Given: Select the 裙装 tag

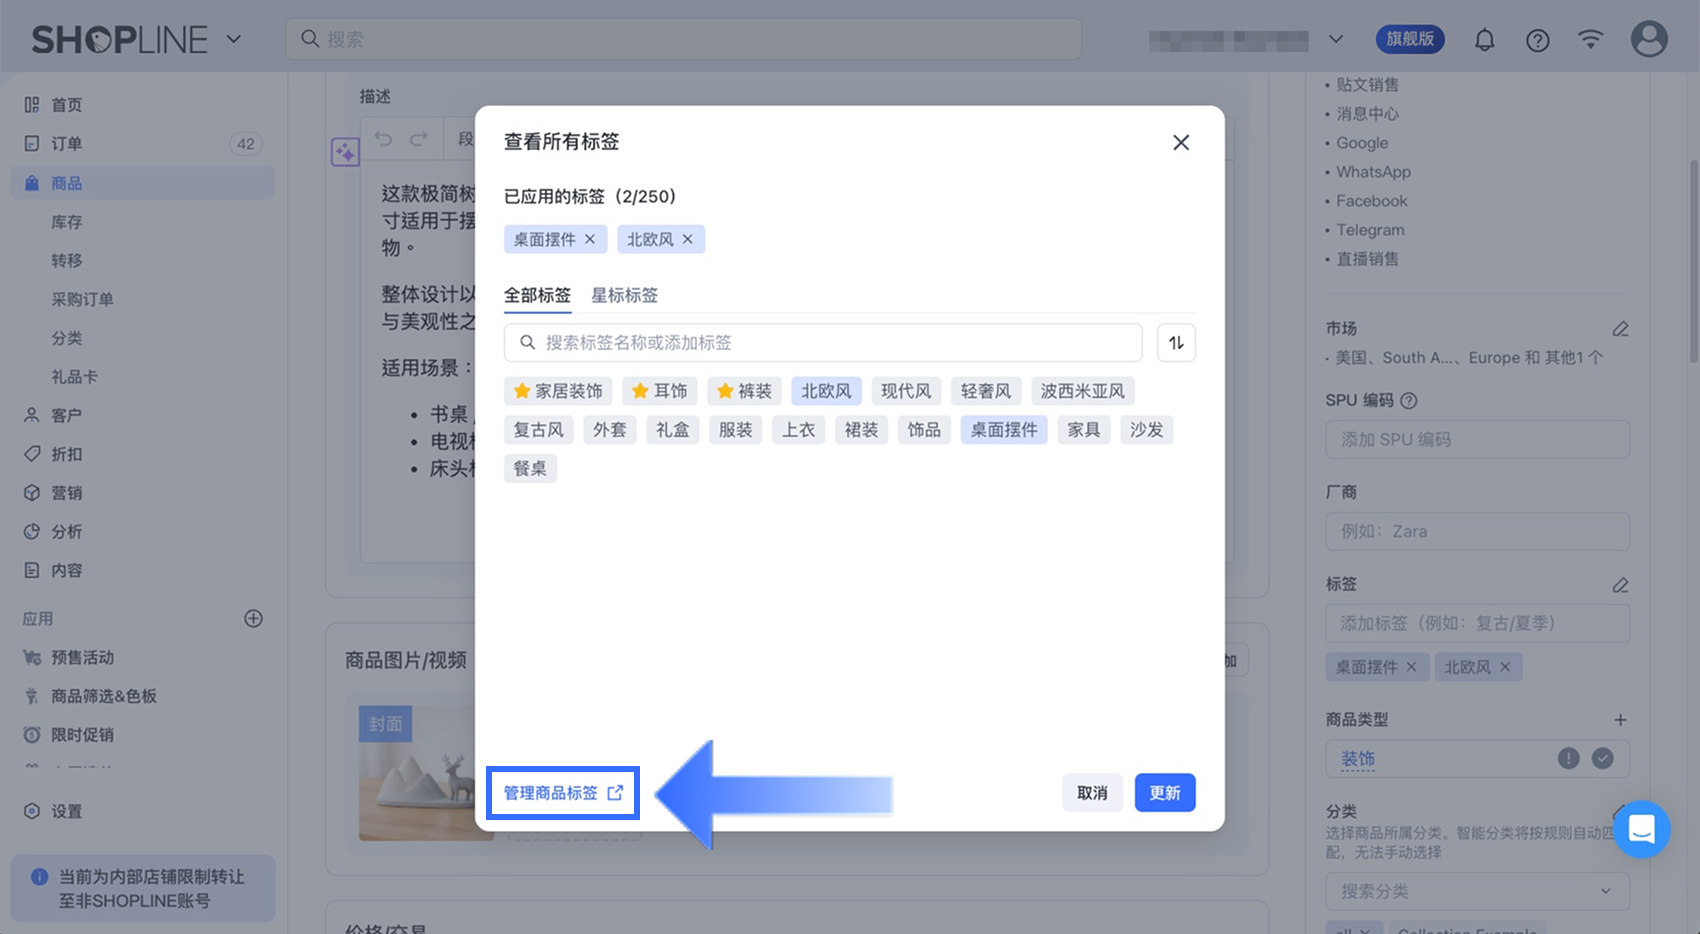Looking at the screenshot, I should [x=861, y=430].
